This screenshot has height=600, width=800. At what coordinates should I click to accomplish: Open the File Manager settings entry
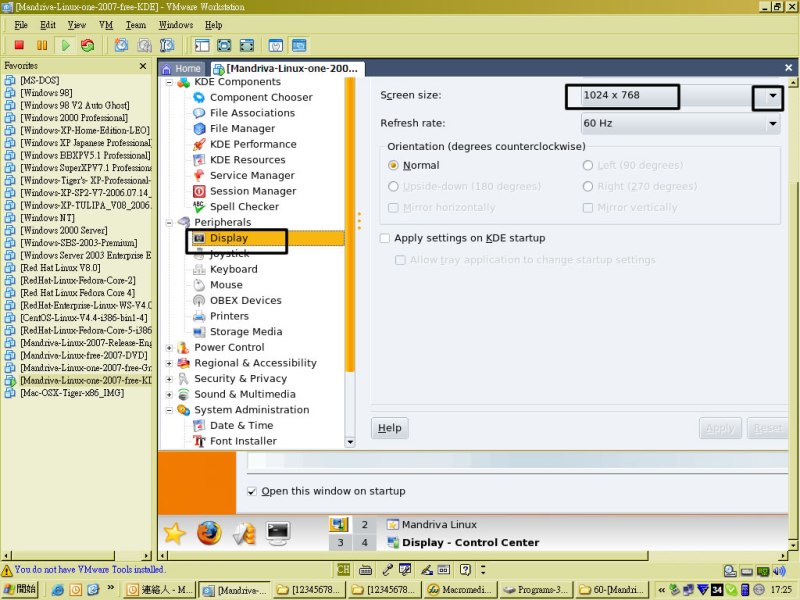pyautogui.click(x=242, y=129)
